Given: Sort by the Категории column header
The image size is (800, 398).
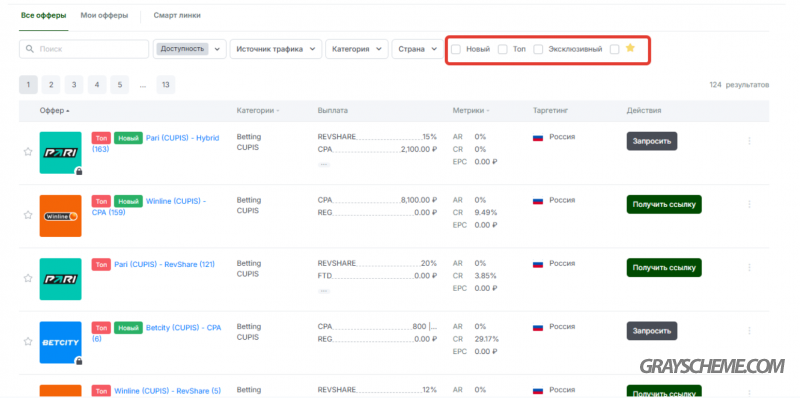Looking at the screenshot, I should 258,111.
